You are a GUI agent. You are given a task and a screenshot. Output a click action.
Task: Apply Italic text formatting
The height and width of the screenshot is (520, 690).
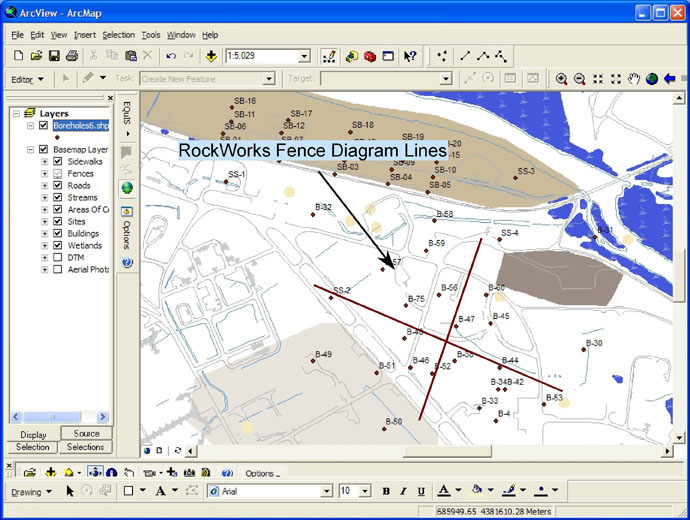(x=403, y=491)
